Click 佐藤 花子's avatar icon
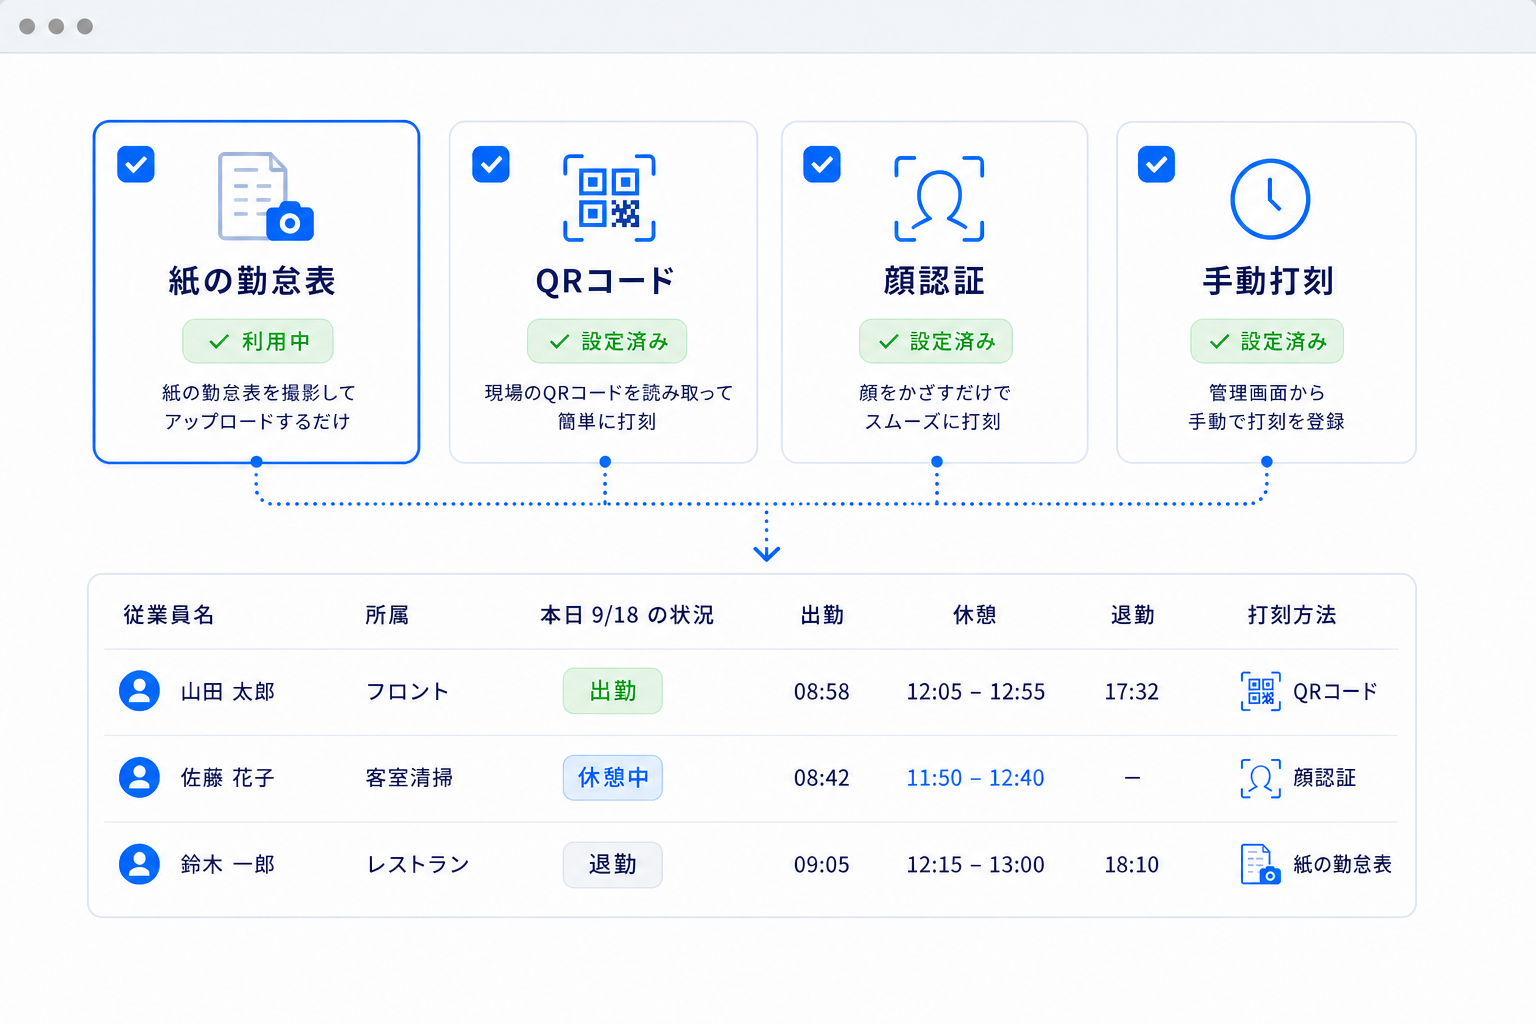Viewport: 1536px width, 1024px height. tap(140, 777)
